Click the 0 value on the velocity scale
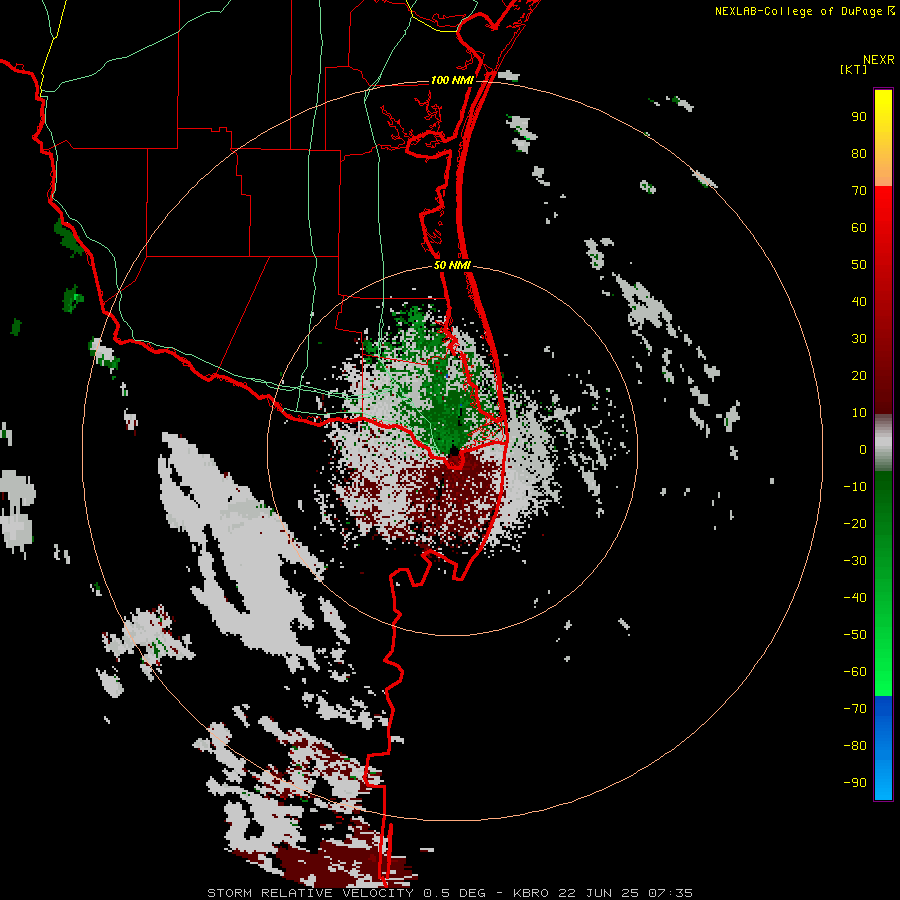 tap(863, 450)
